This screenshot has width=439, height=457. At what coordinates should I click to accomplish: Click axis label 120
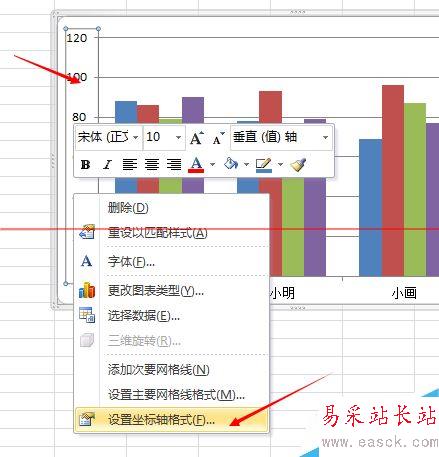click(77, 38)
